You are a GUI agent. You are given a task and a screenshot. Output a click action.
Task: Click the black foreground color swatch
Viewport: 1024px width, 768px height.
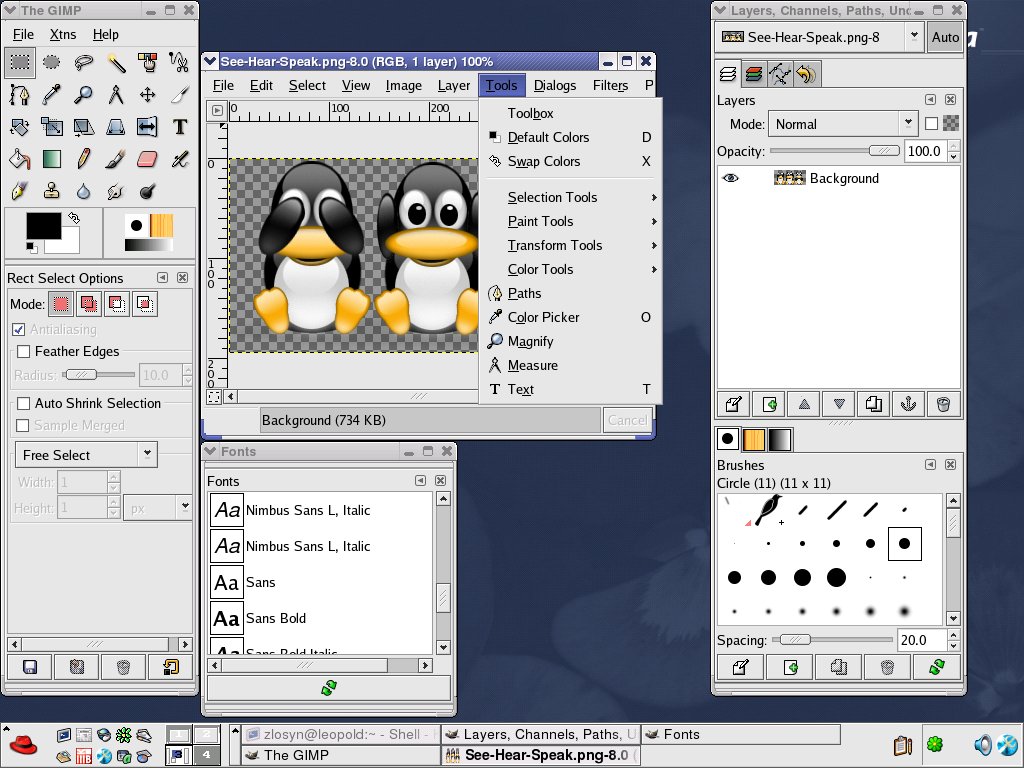pyautogui.click(x=42, y=226)
